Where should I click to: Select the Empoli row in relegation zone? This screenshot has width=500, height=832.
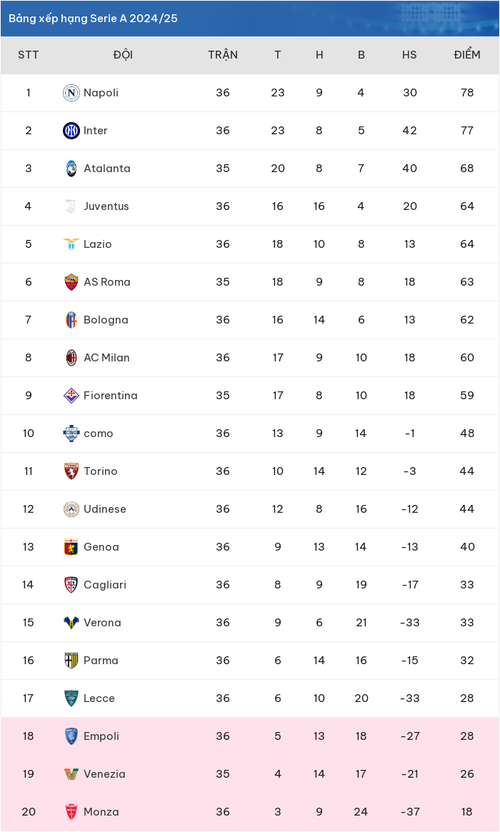(250, 736)
